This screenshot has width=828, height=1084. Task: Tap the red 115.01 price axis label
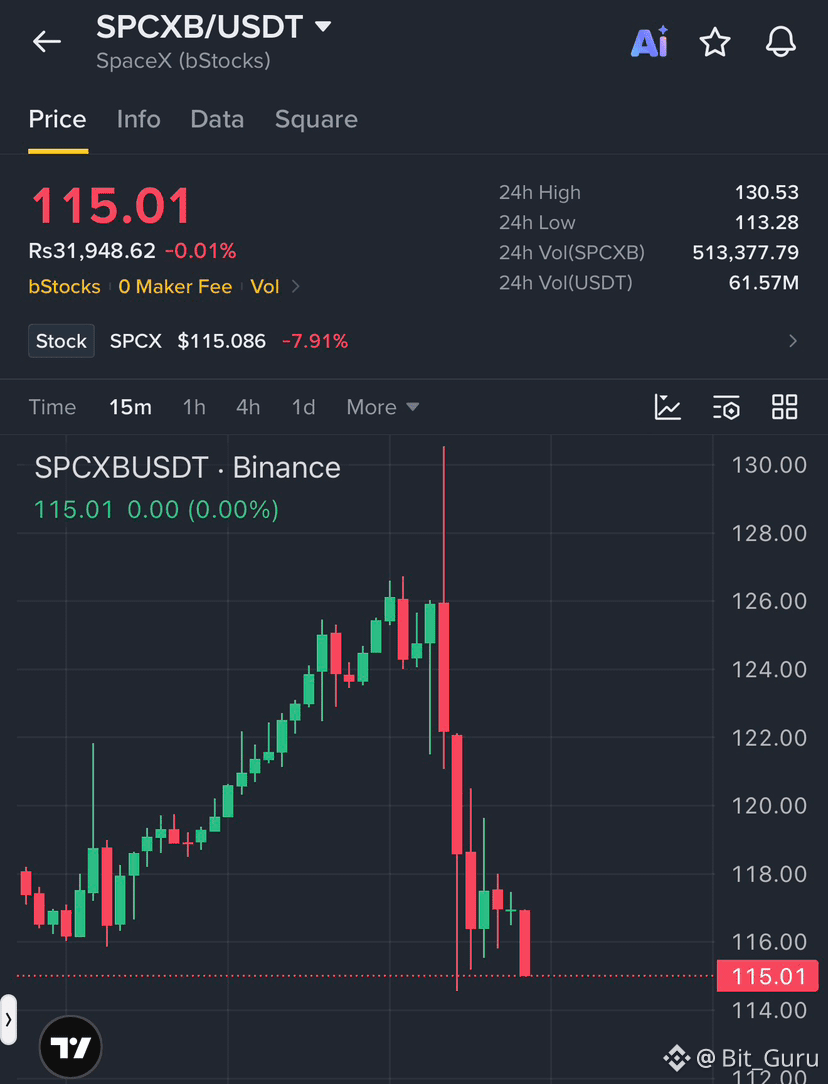(x=767, y=976)
